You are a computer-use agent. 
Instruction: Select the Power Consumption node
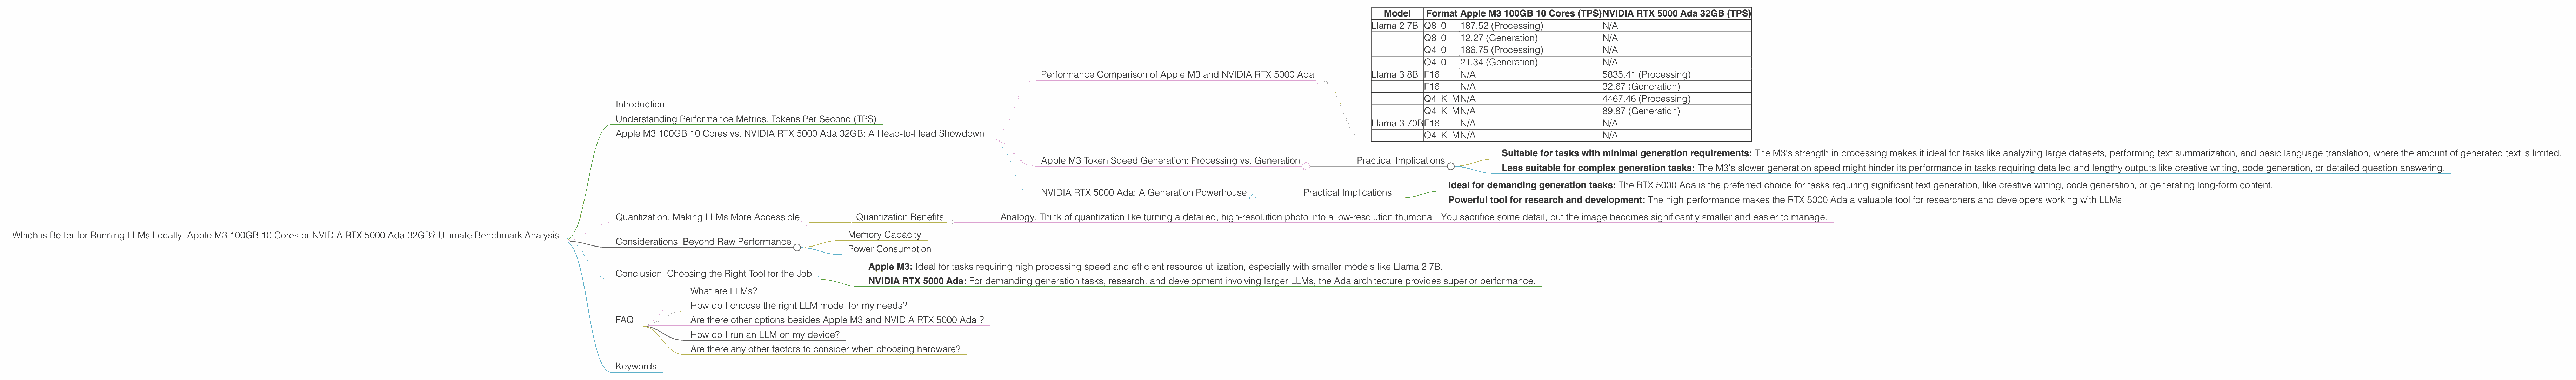coord(889,249)
